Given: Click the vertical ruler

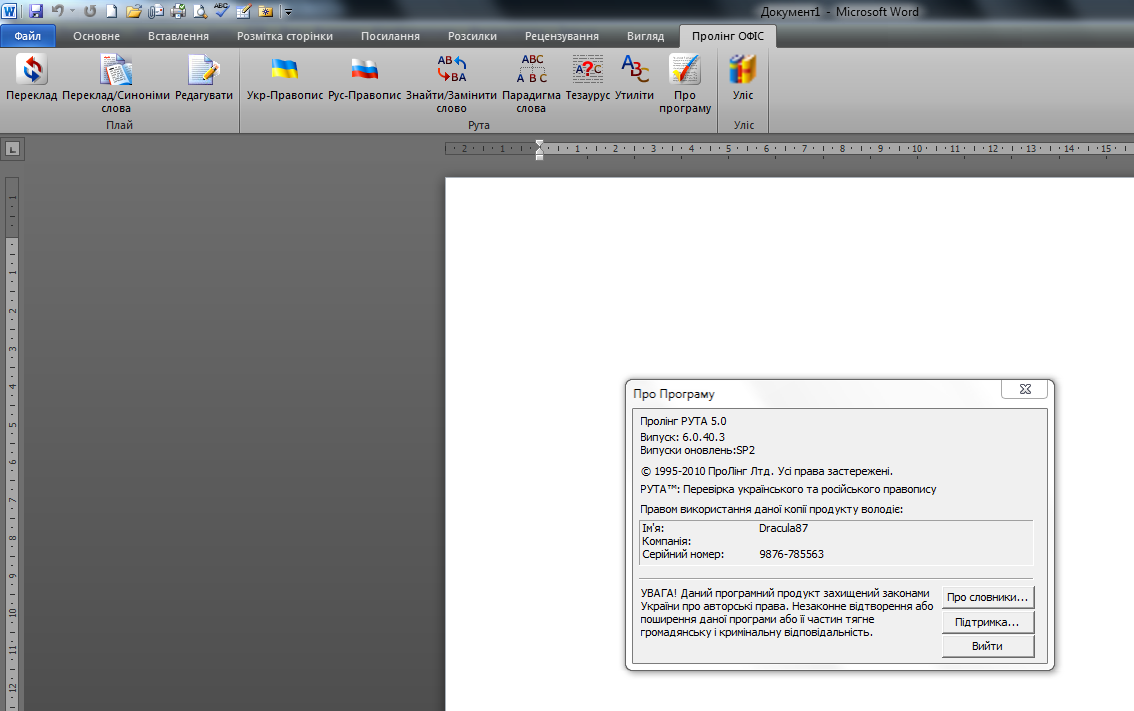Looking at the screenshot, I should tap(12, 443).
